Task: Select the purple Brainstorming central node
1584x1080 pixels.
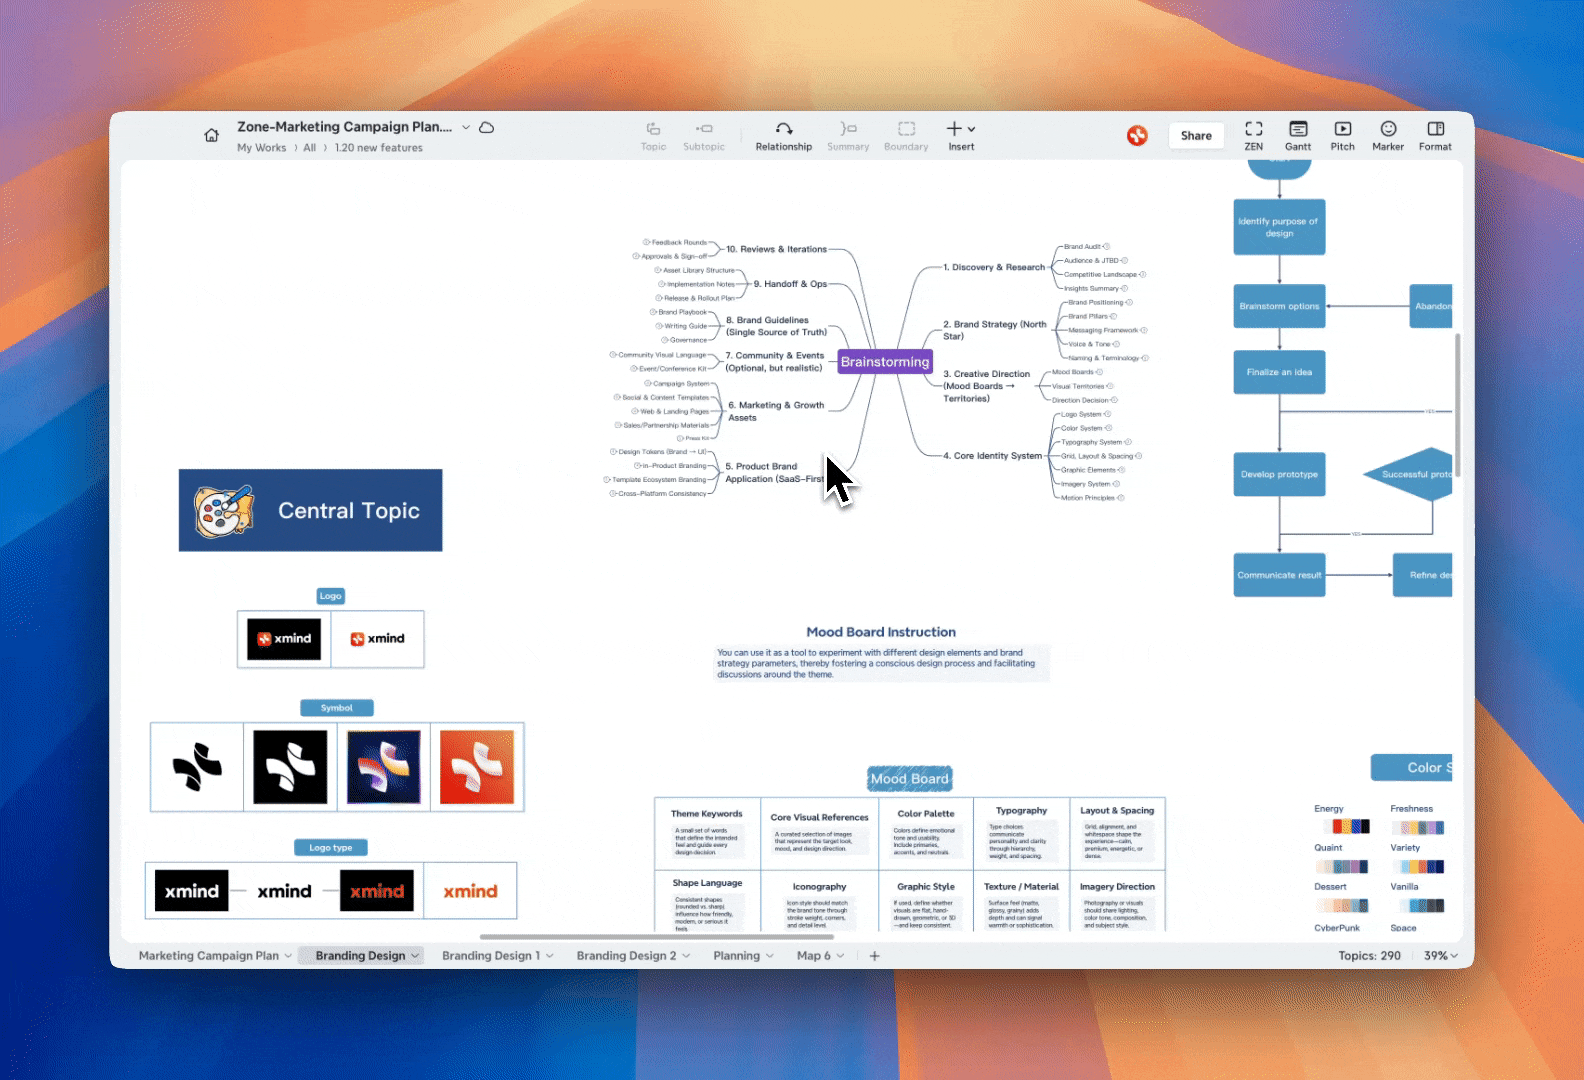Action: pos(885,362)
